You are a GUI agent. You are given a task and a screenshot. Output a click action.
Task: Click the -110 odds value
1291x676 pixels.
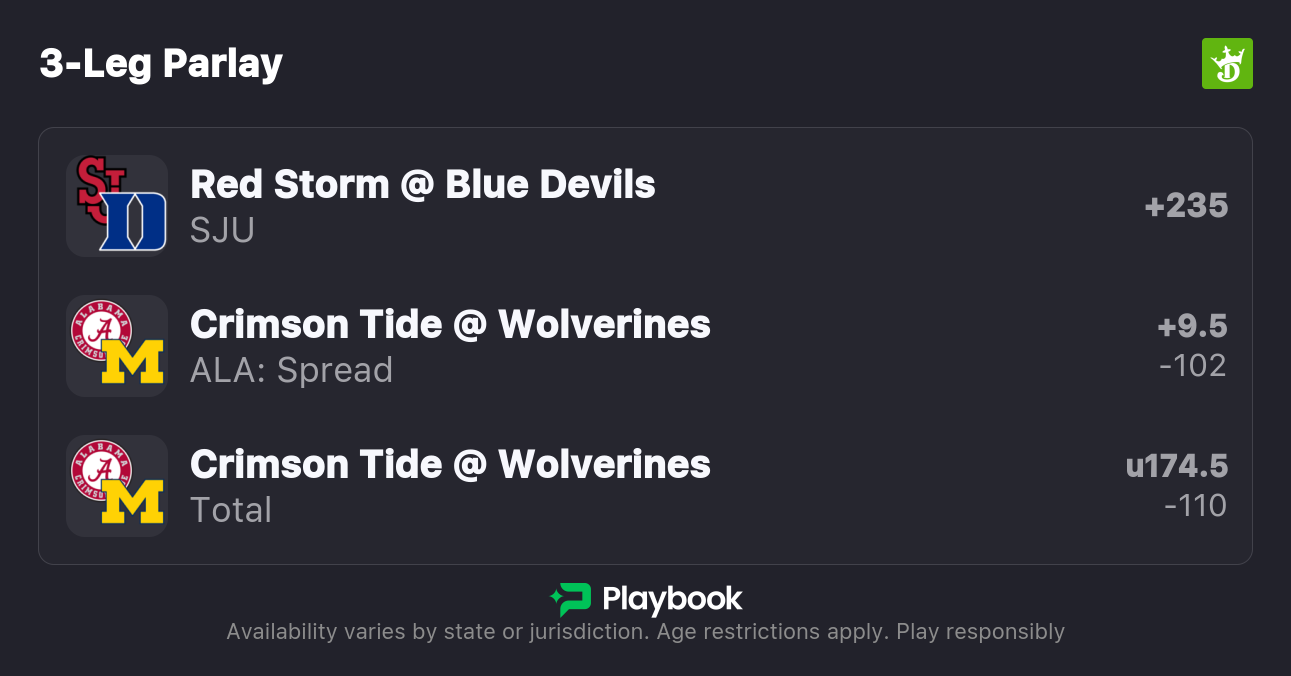tap(1195, 506)
